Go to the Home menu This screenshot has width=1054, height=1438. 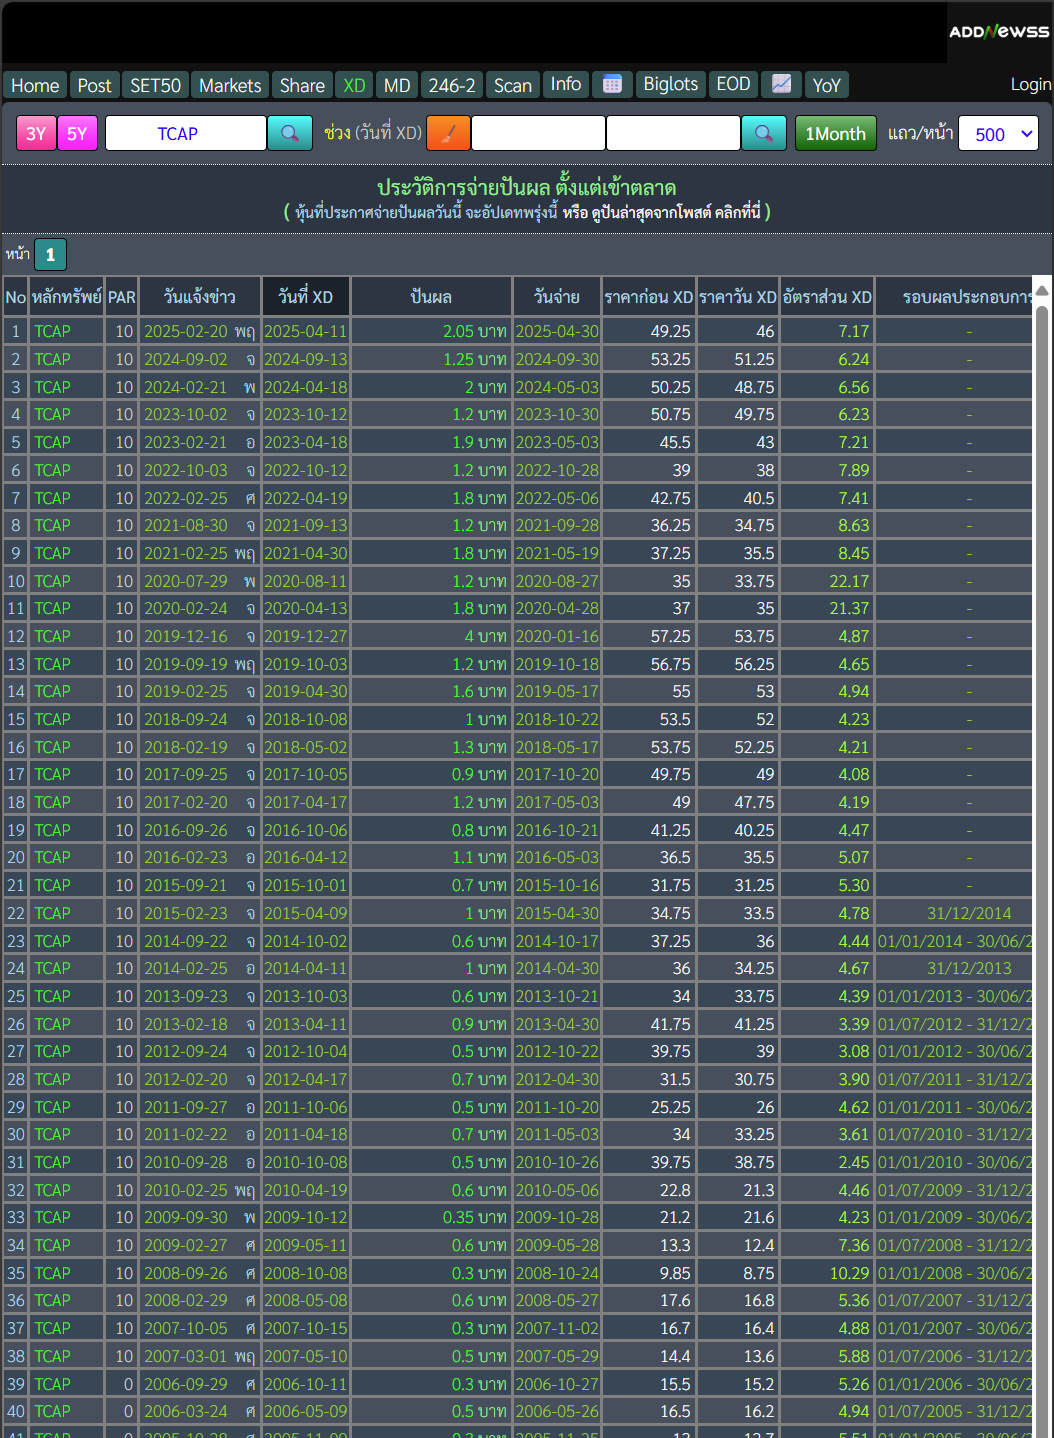pyautogui.click(x=35, y=85)
